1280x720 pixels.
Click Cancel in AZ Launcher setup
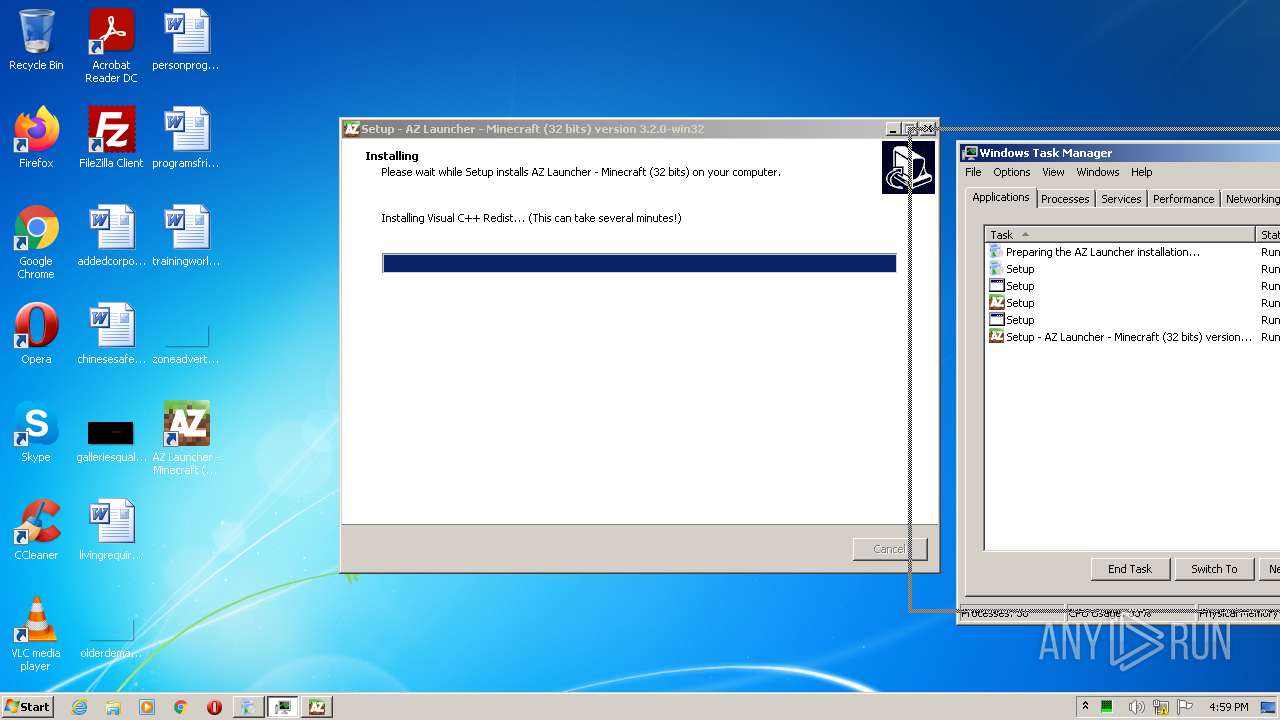point(889,549)
